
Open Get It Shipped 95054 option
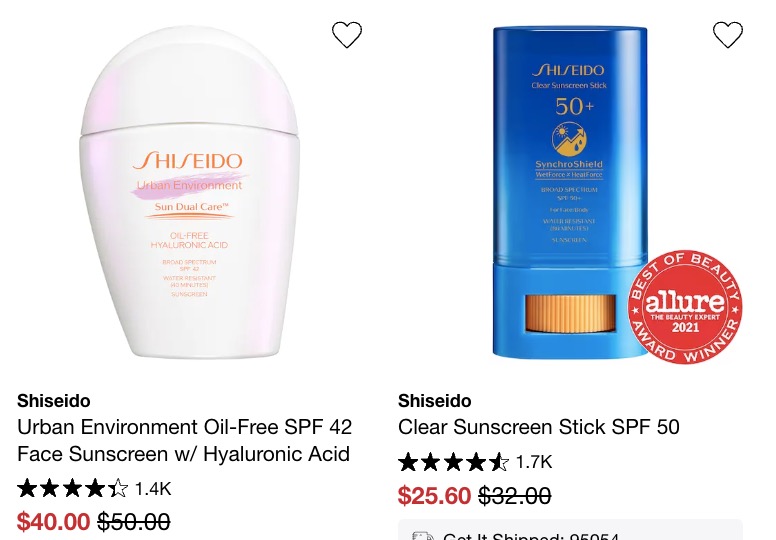570,531
